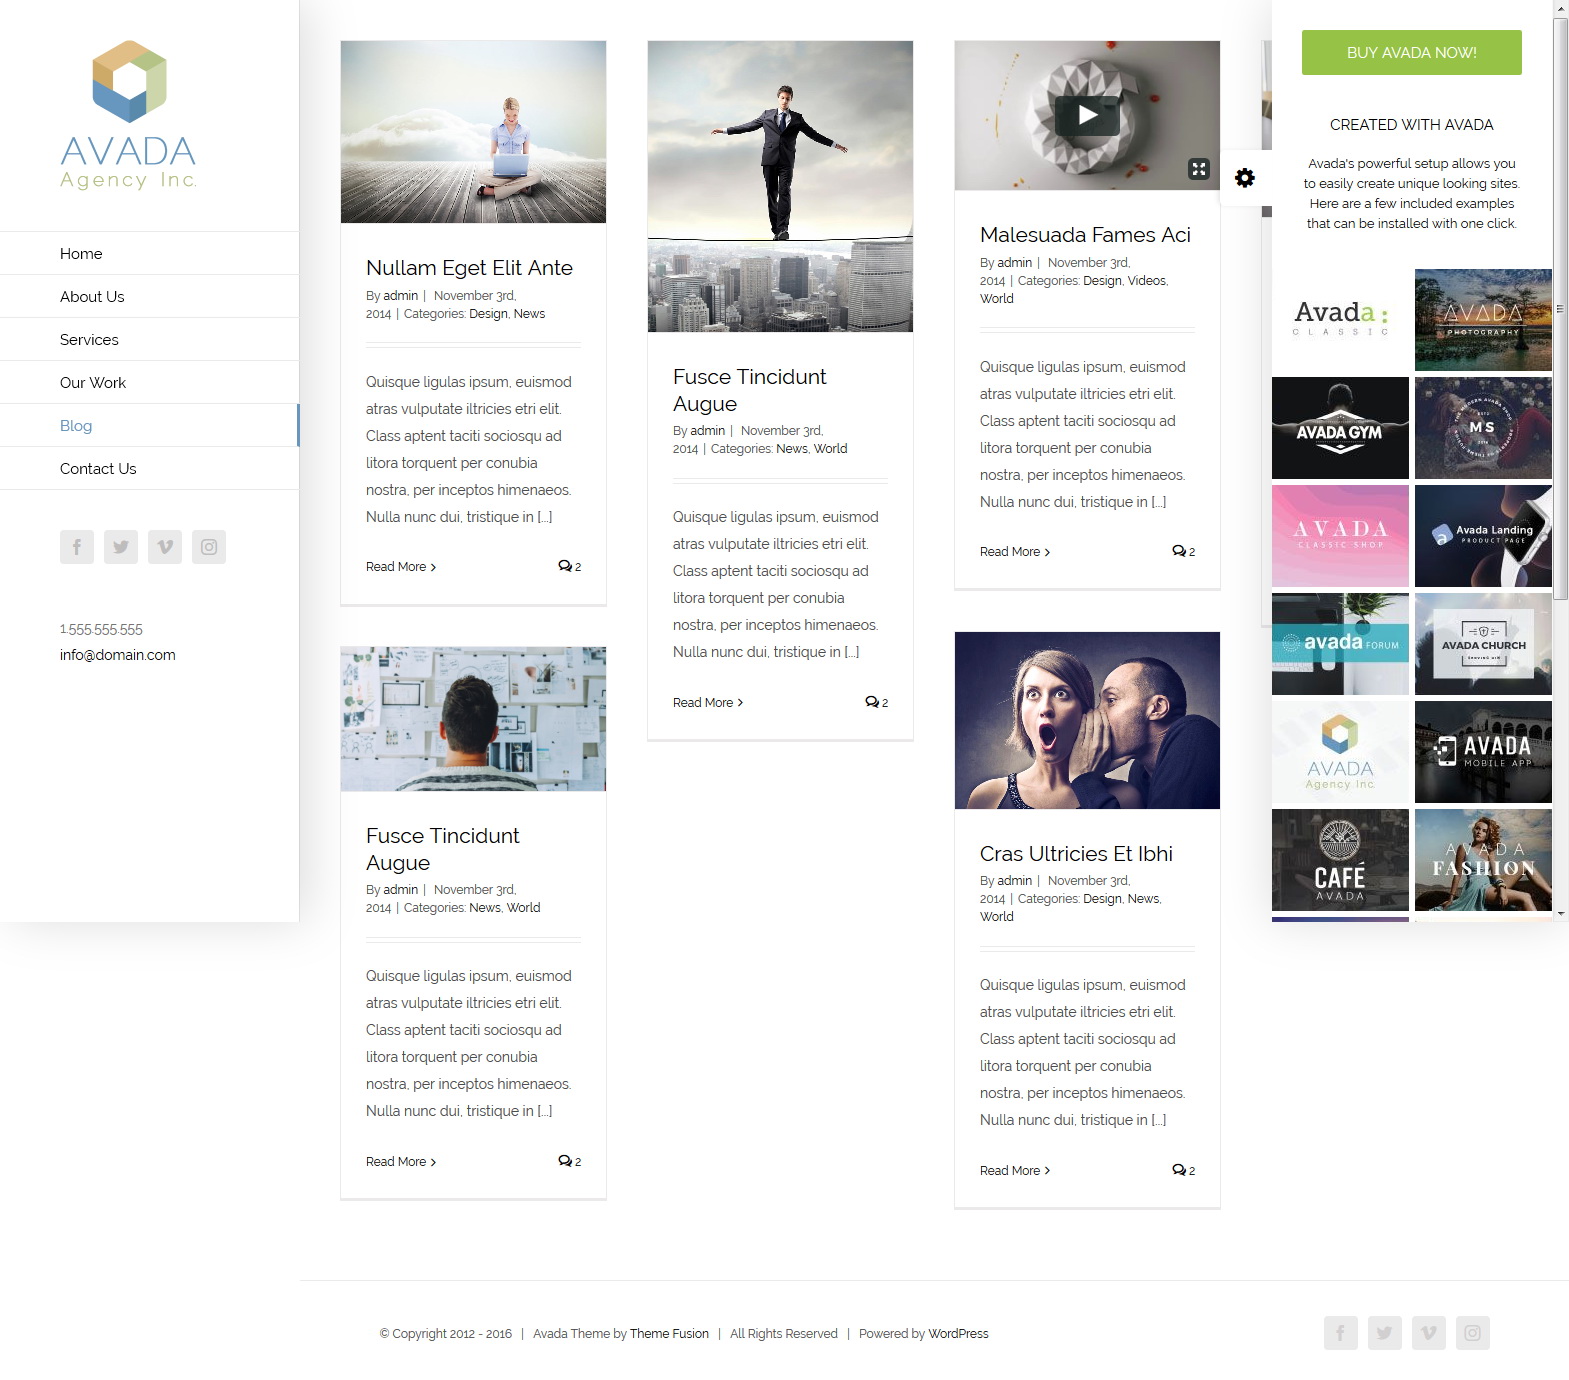
Task: Select the Avada Forum demo thumbnail
Action: pos(1340,644)
